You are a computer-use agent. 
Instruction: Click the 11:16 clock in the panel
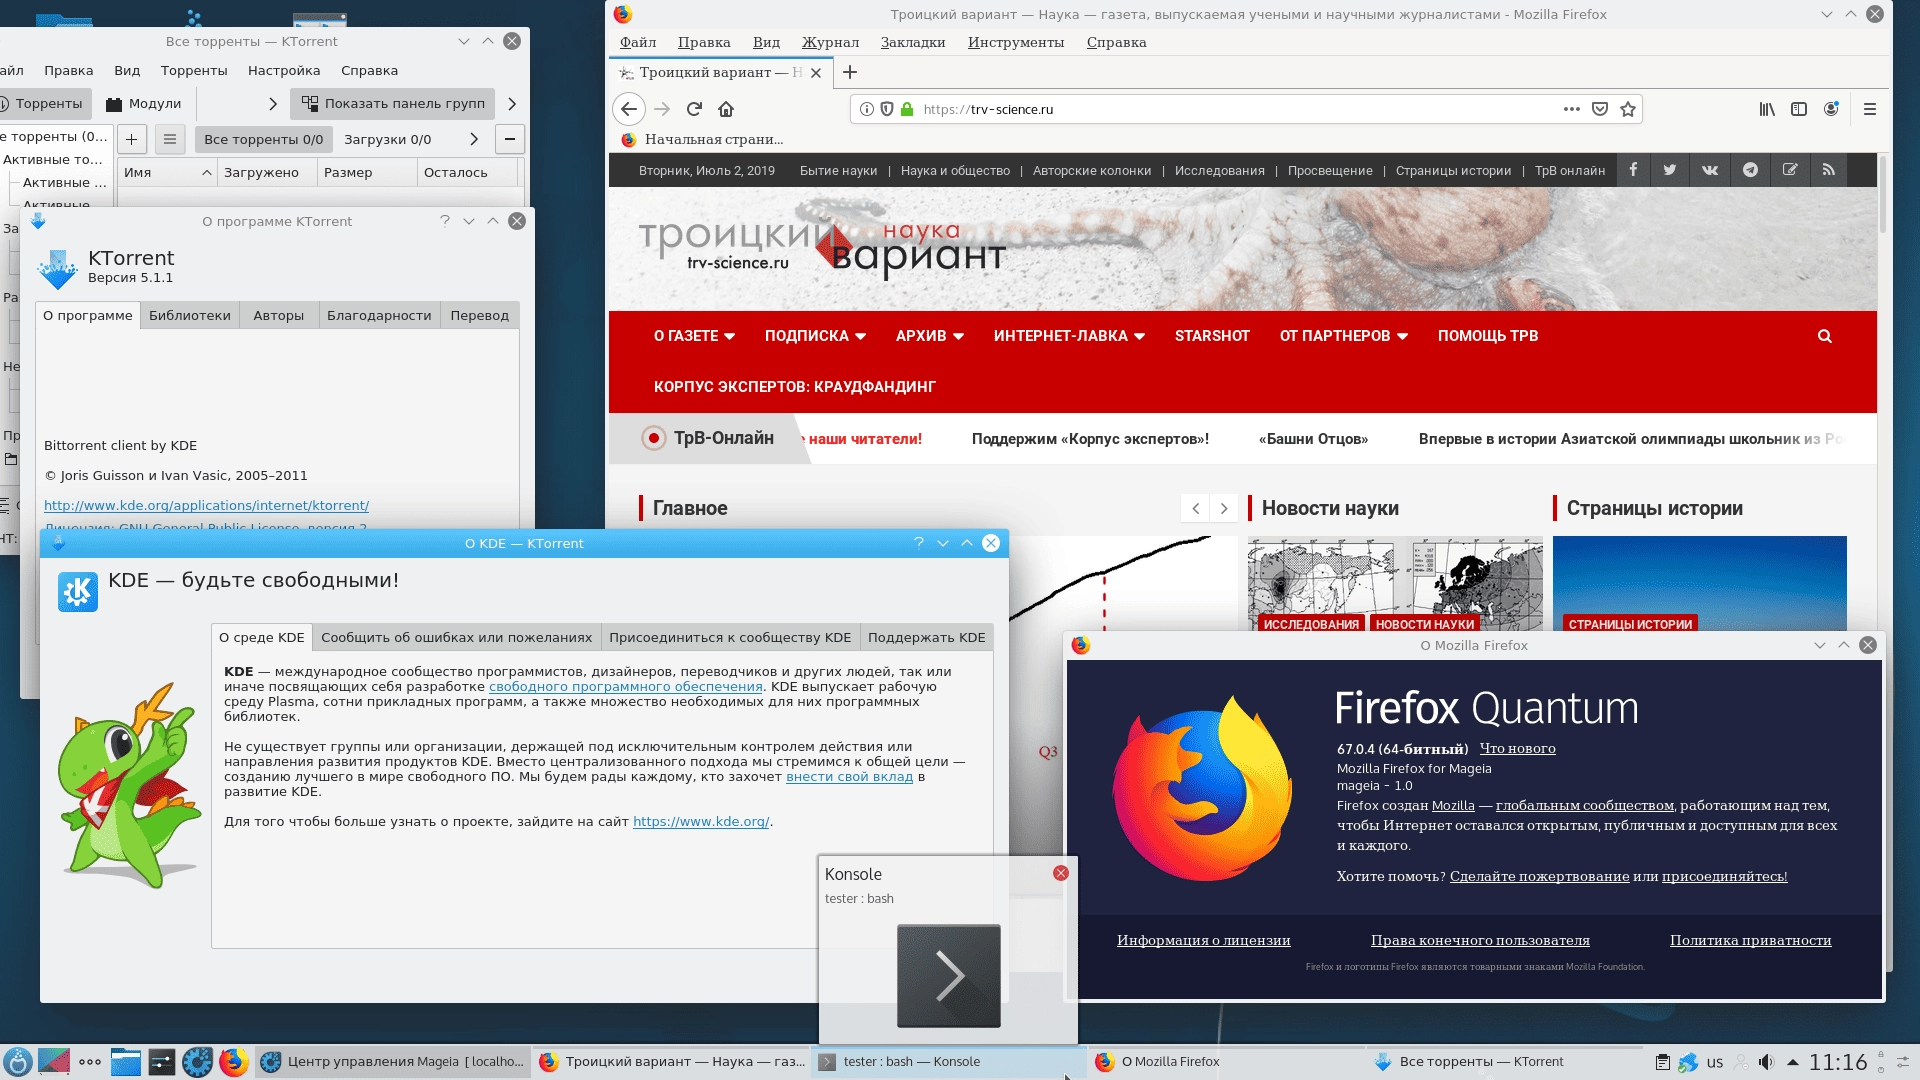point(1838,1062)
